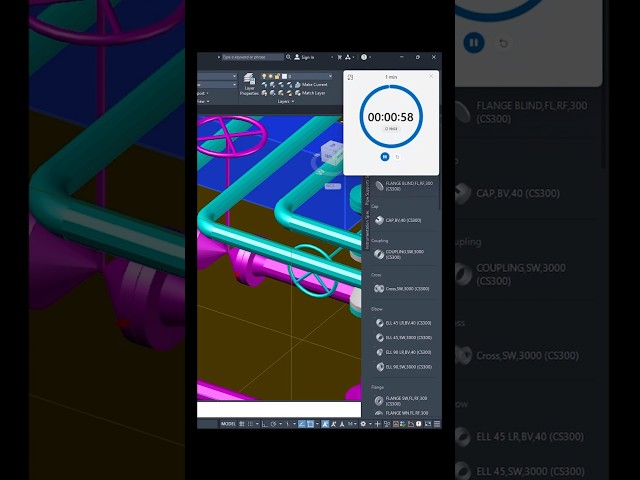Image resolution: width=640 pixels, height=480 pixels.
Task: Click the search magnifier icon
Action: click(288, 57)
